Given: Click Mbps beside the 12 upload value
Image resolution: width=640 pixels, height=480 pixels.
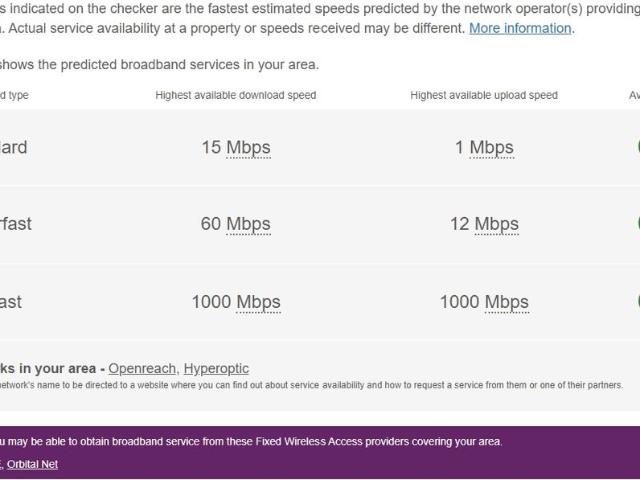Looking at the screenshot, I should pos(496,224).
